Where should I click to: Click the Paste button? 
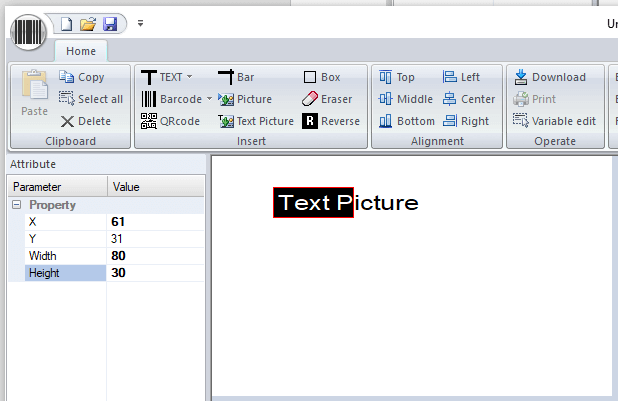(x=35, y=93)
